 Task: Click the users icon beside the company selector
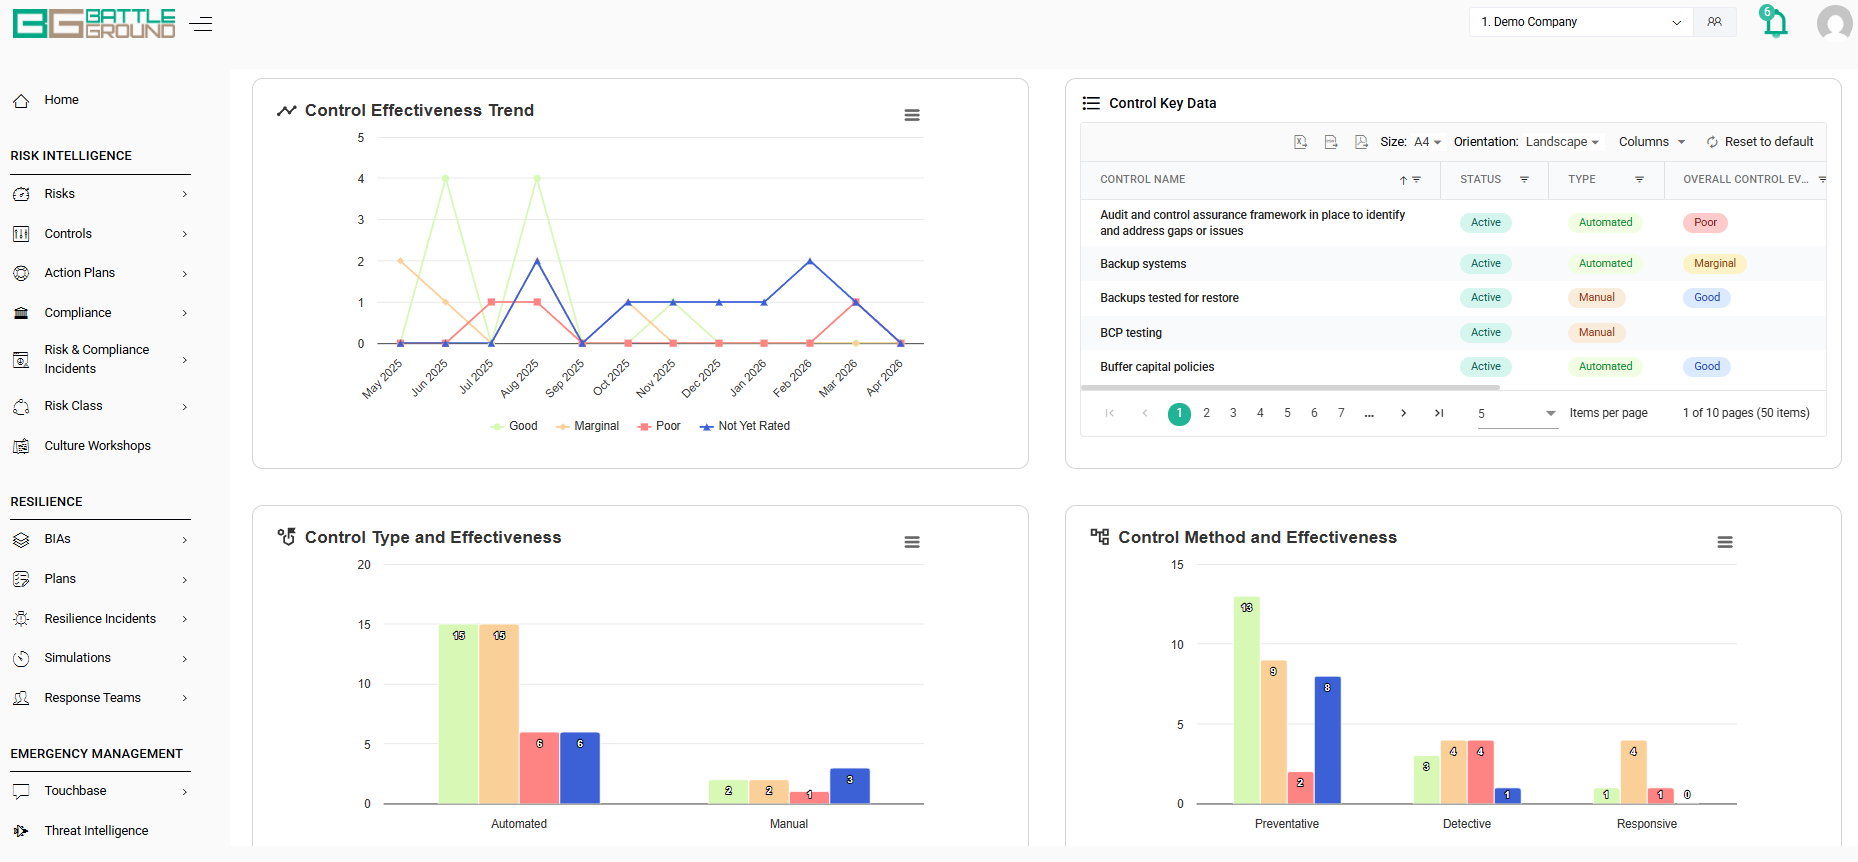click(x=1715, y=22)
